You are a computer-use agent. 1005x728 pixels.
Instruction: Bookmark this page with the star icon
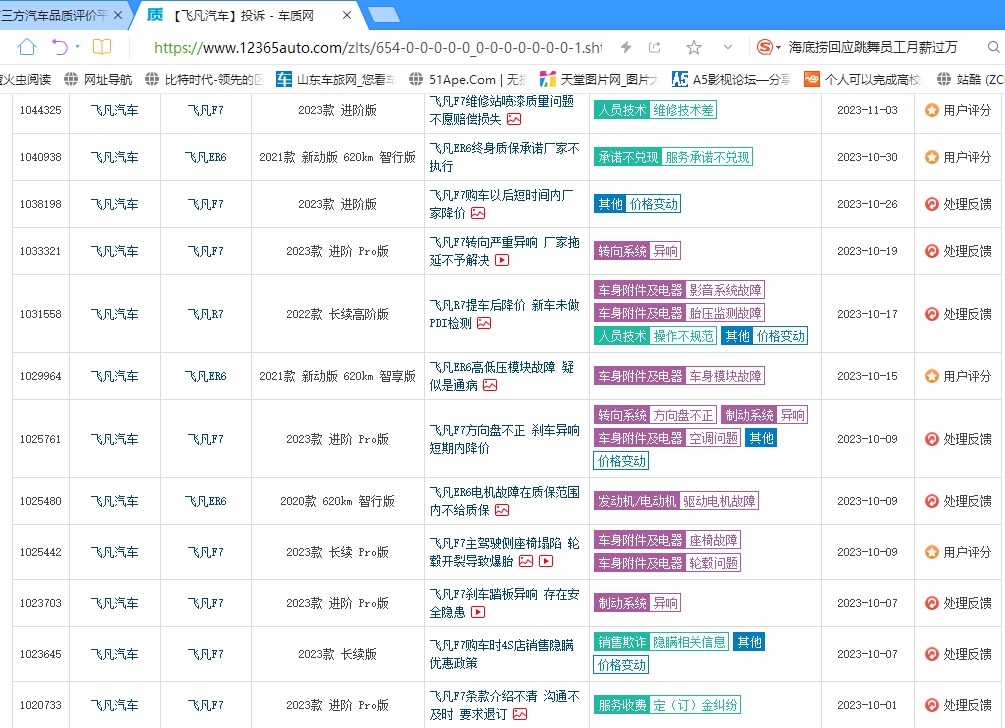pos(694,47)
